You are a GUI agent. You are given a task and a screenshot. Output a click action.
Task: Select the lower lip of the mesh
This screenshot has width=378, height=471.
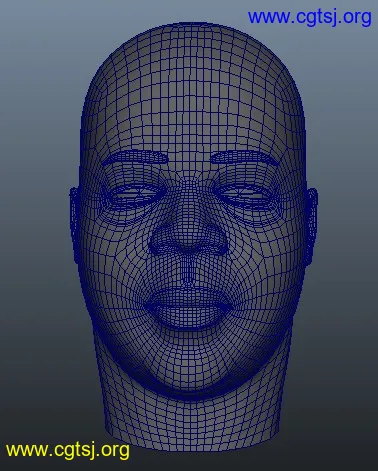click(189, 316)
